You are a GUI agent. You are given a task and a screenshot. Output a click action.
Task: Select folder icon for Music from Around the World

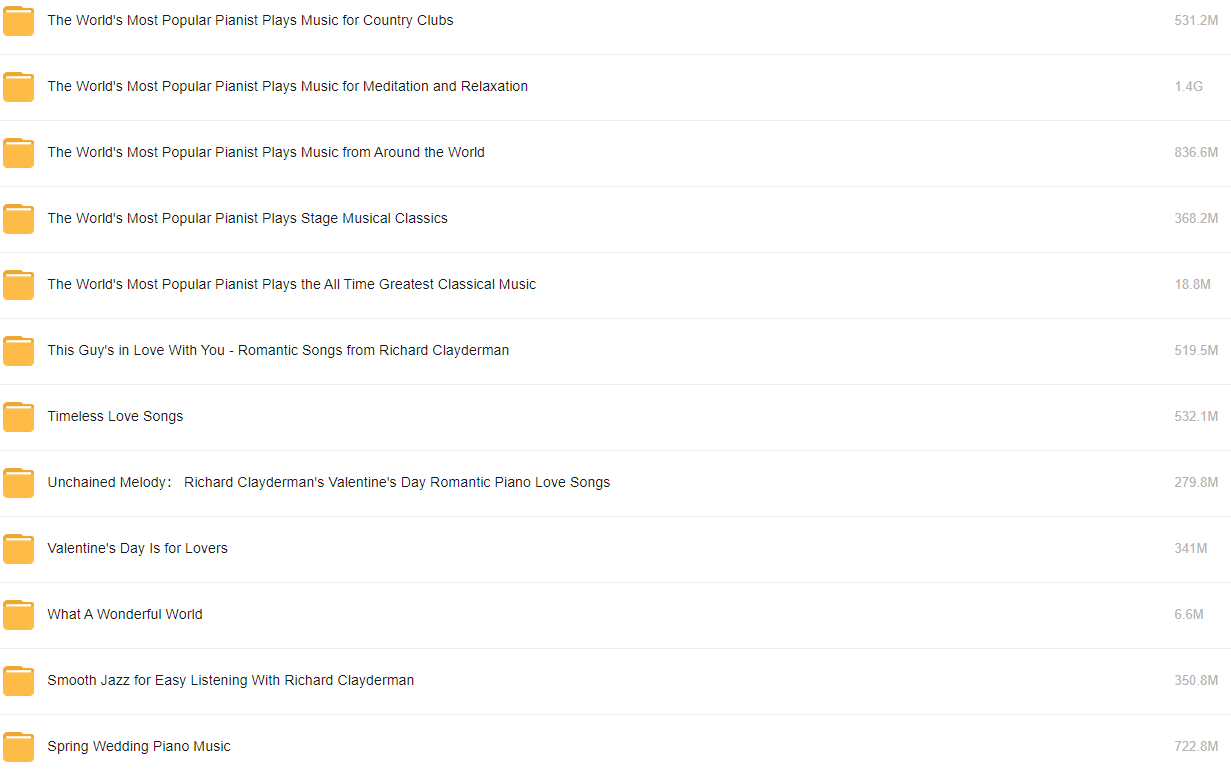click(18, 153)
